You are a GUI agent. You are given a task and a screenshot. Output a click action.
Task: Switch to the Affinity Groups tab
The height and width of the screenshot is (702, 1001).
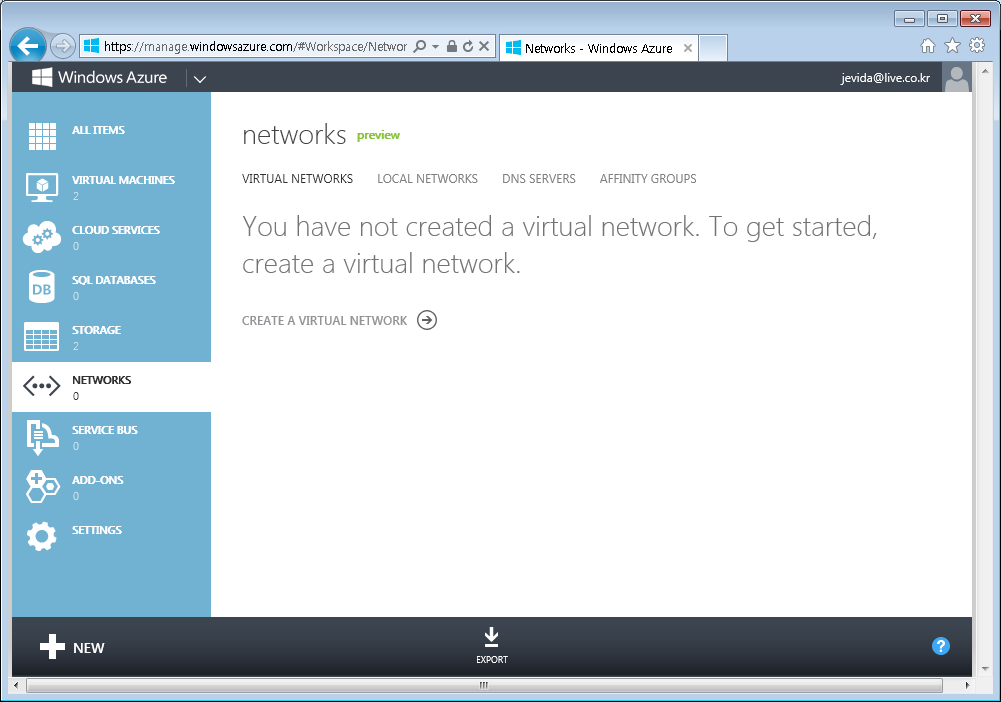pos(648,179)
